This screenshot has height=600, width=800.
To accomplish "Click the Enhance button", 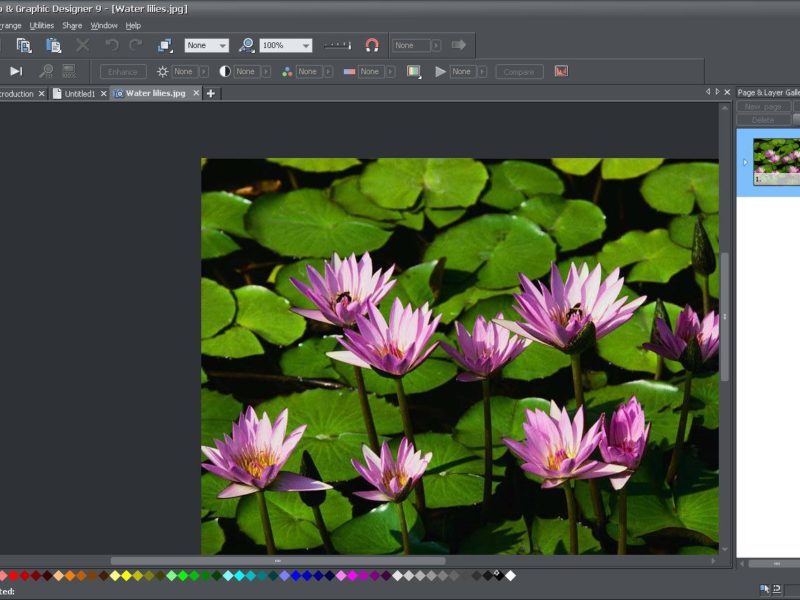I will [x=123, y=72].
